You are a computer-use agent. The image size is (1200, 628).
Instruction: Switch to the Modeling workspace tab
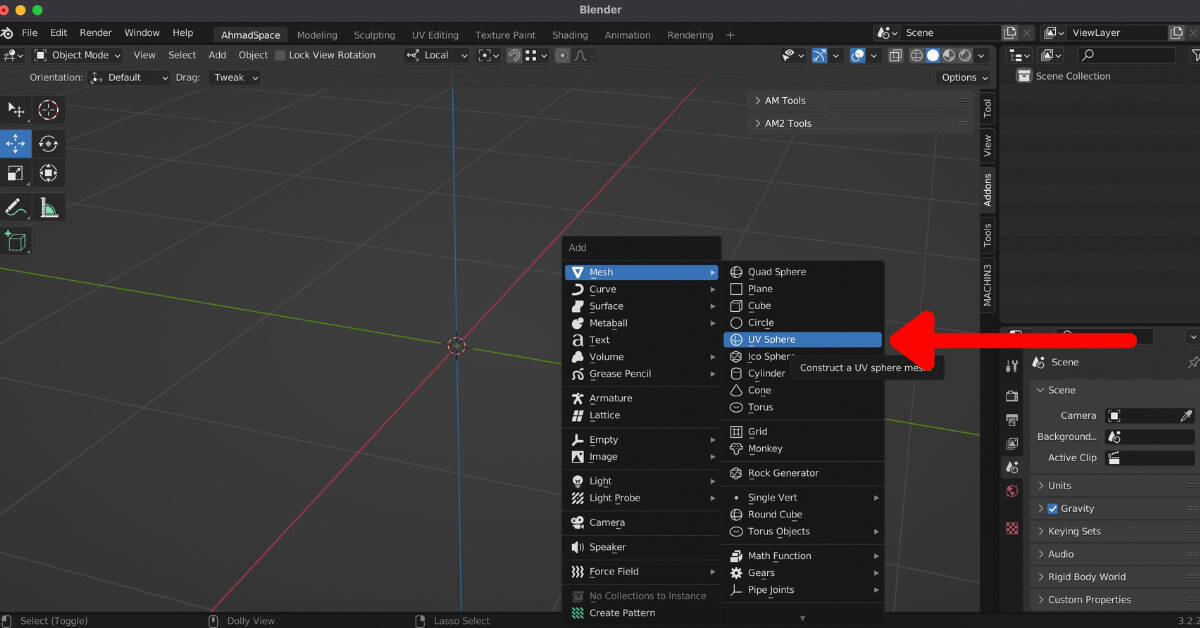pos(317,35)
